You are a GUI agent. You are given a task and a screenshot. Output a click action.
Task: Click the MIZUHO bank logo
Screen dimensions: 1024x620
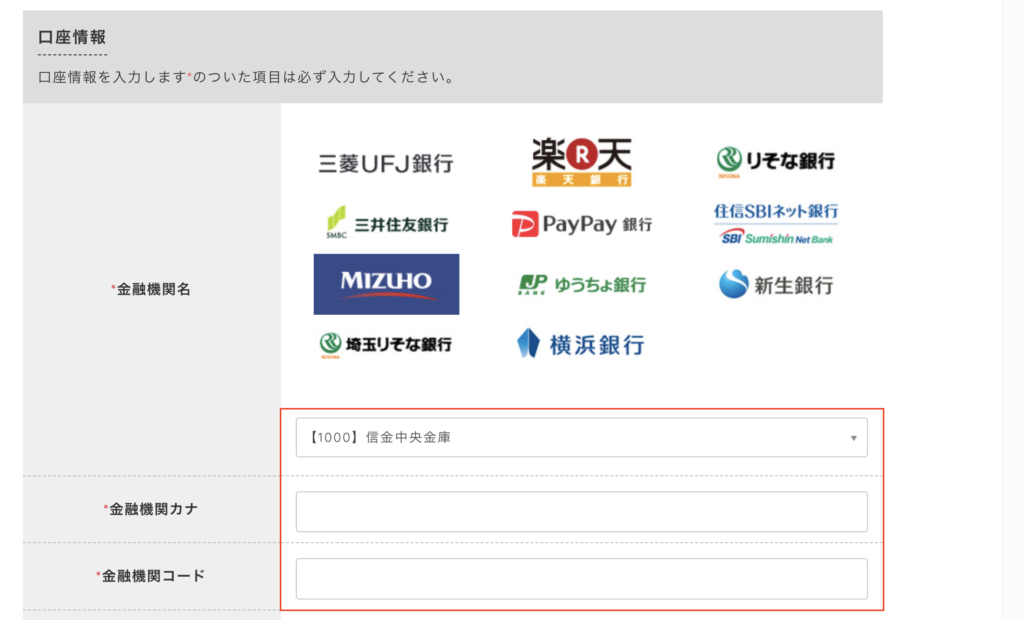coord(386,284)
